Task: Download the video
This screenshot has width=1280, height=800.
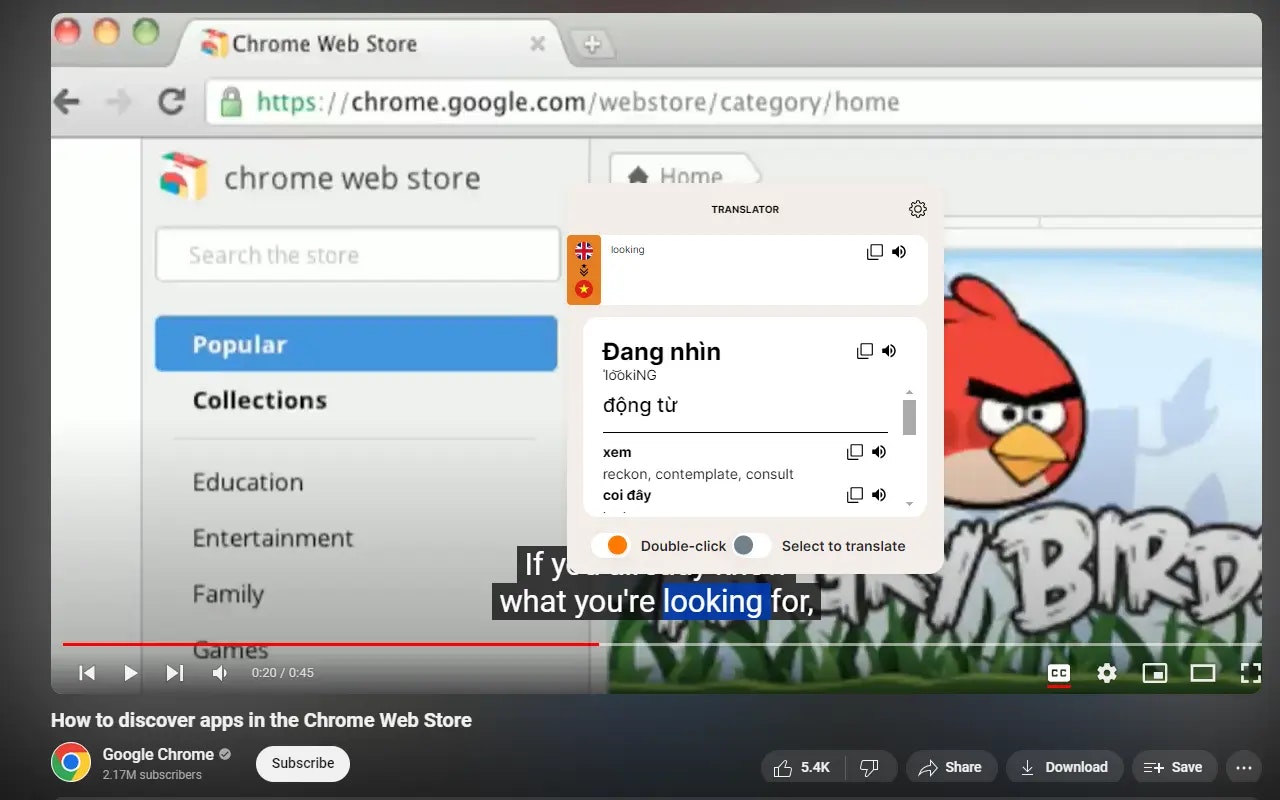Action: tap(1064, 767)
